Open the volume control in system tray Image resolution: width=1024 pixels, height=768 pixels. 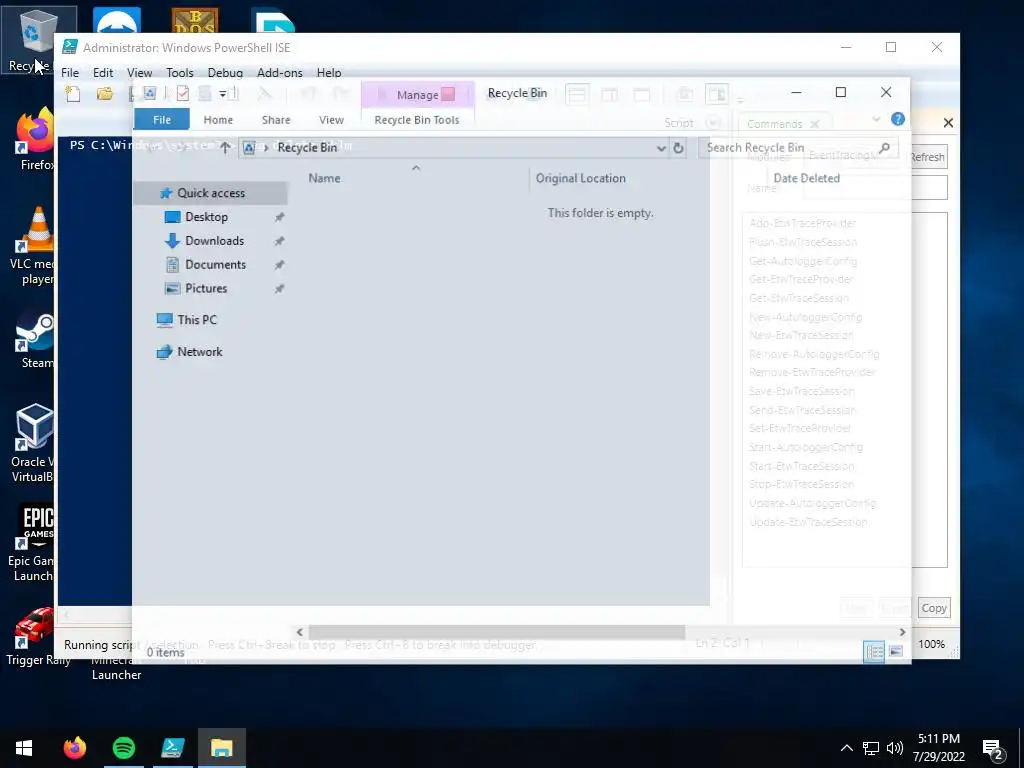[895, 748]
